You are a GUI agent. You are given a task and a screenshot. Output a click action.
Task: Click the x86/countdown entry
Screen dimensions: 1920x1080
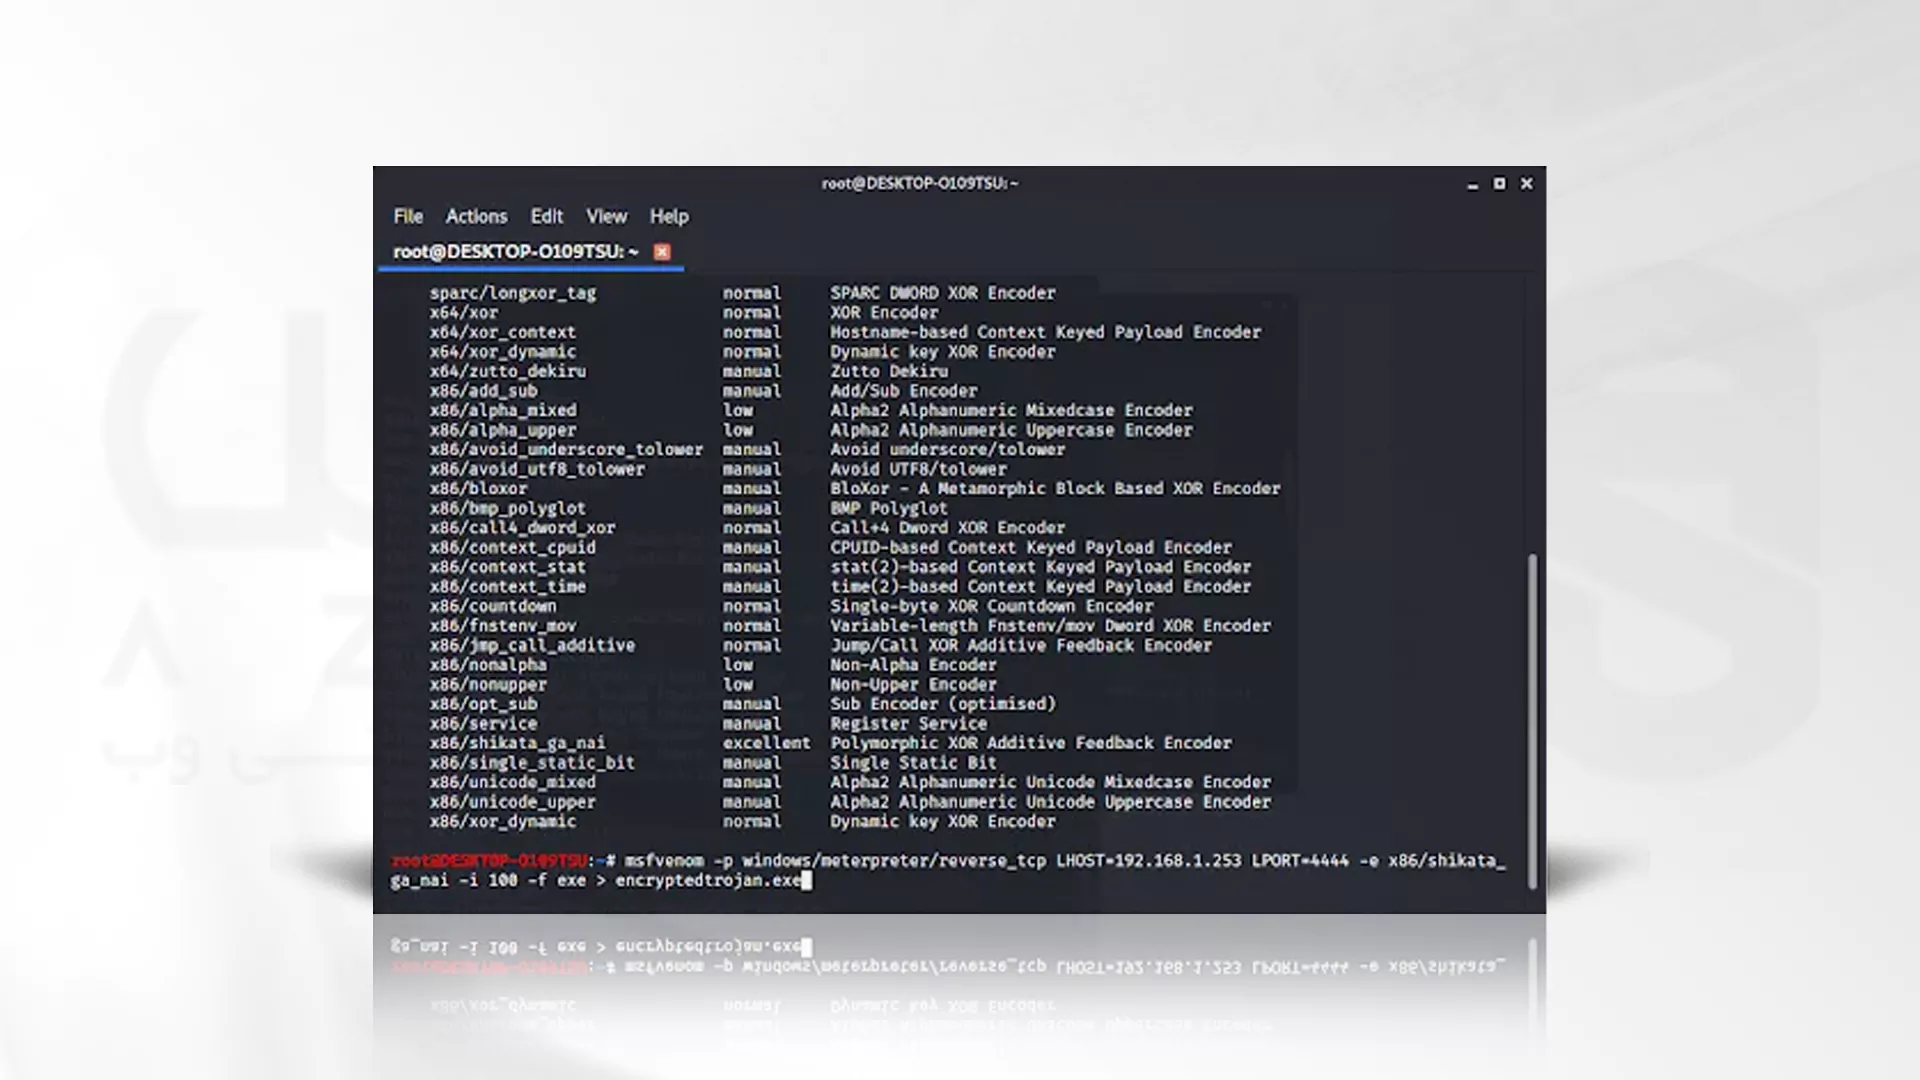click(x=493, y=606)
